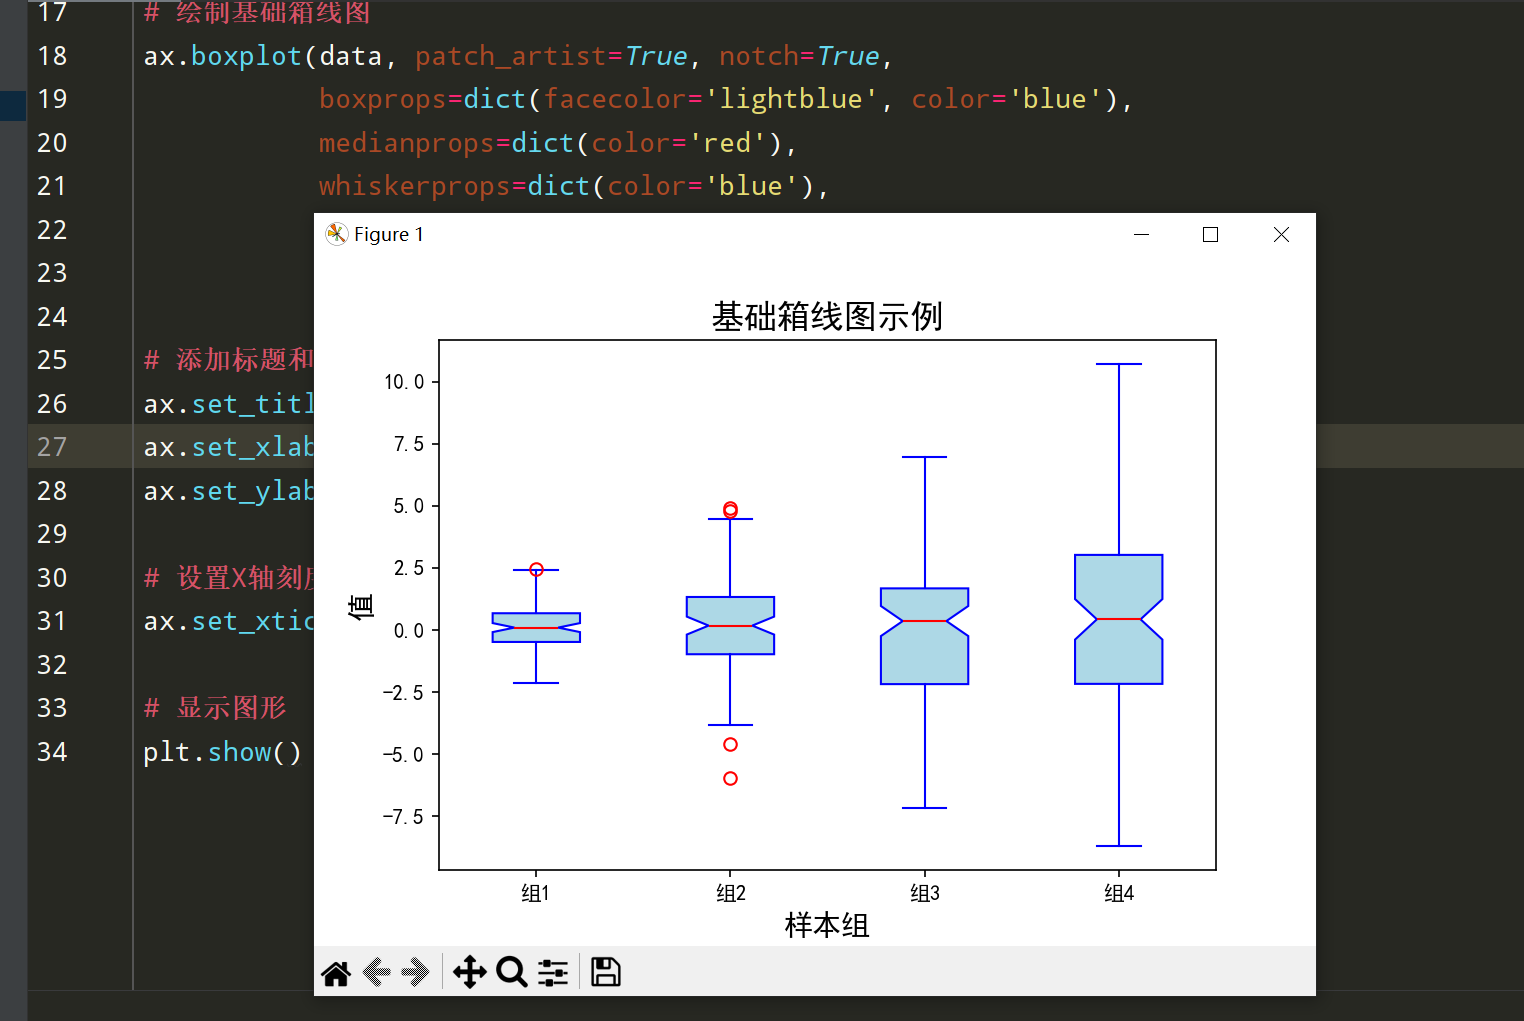Viewport: 1524px width, 1021px height.
Task: Click the '# 显示图形' comment
Action: click(x=215, y=708)
